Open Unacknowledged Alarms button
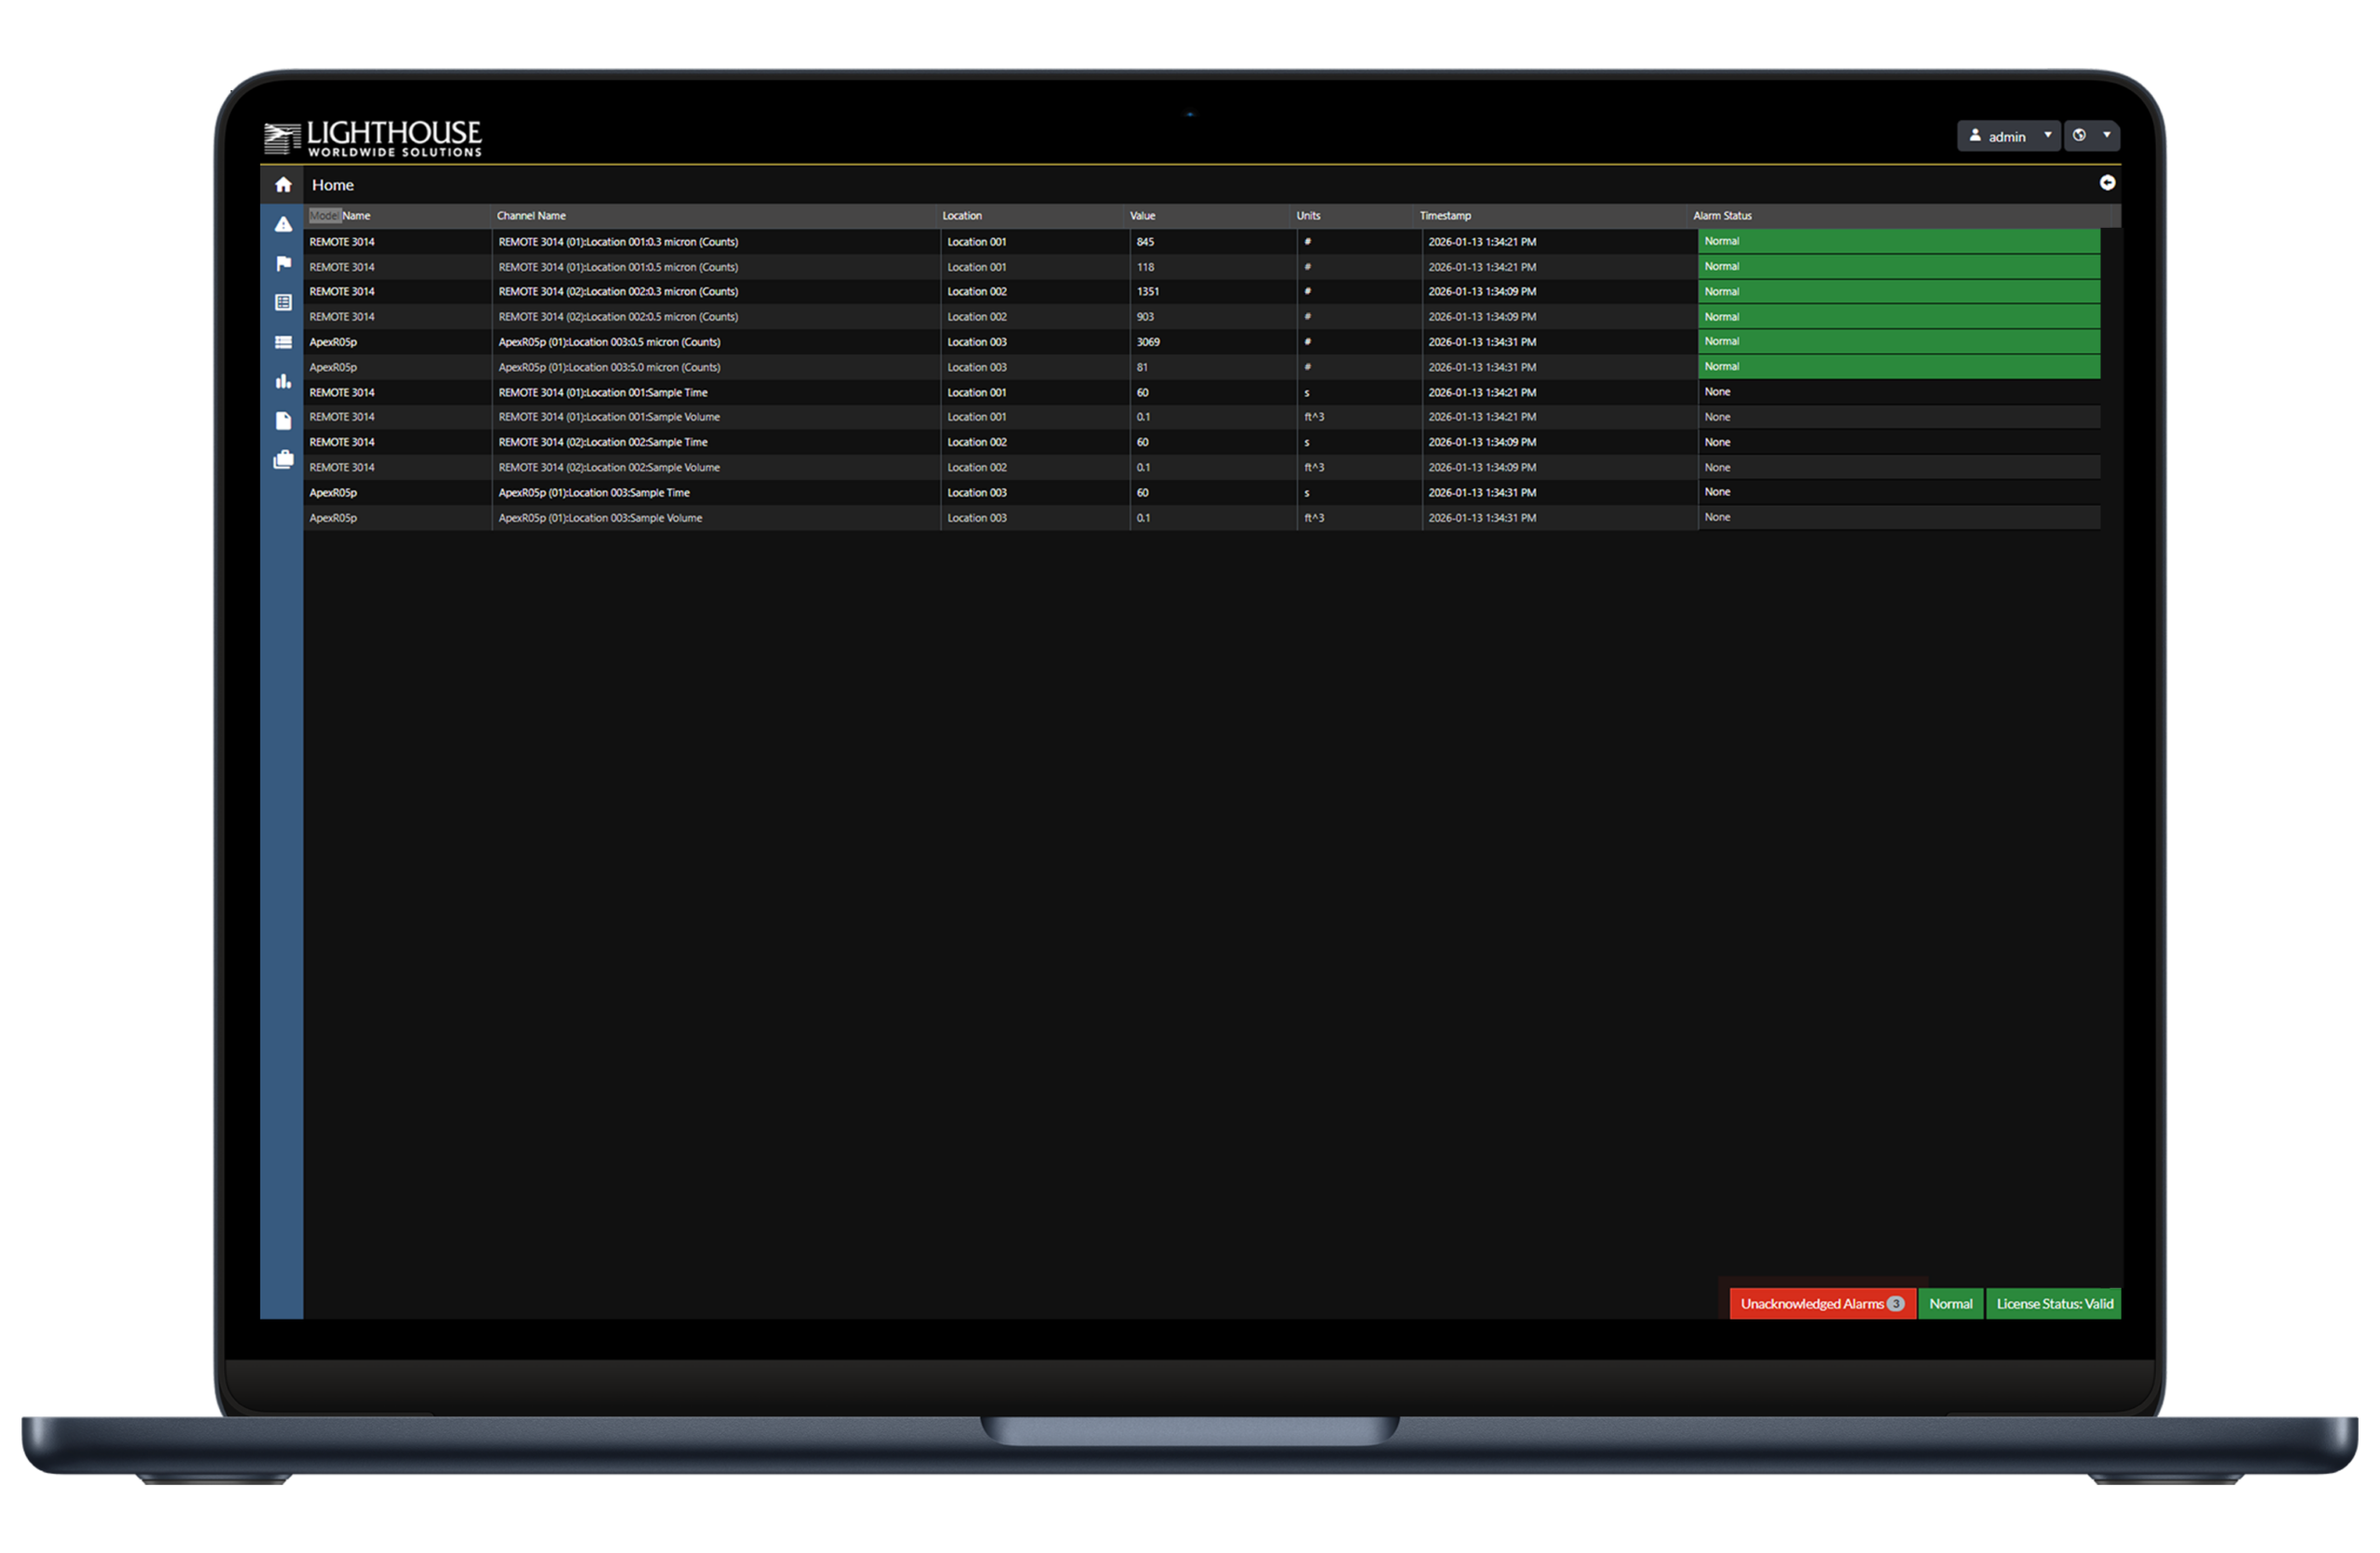The image size is (2380, 1553). [x=1822, y=1303]
